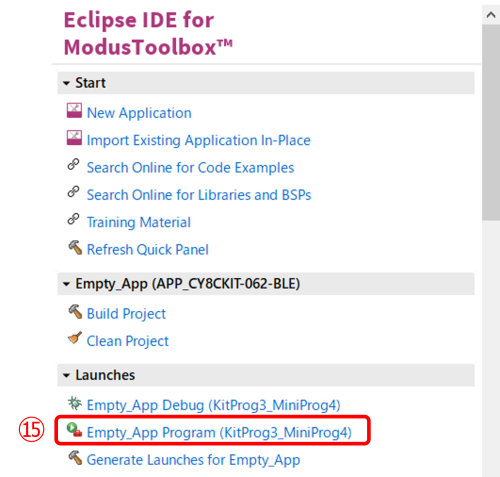Collapse the Start section arrow
500x477 pixels.
(66, 83)
